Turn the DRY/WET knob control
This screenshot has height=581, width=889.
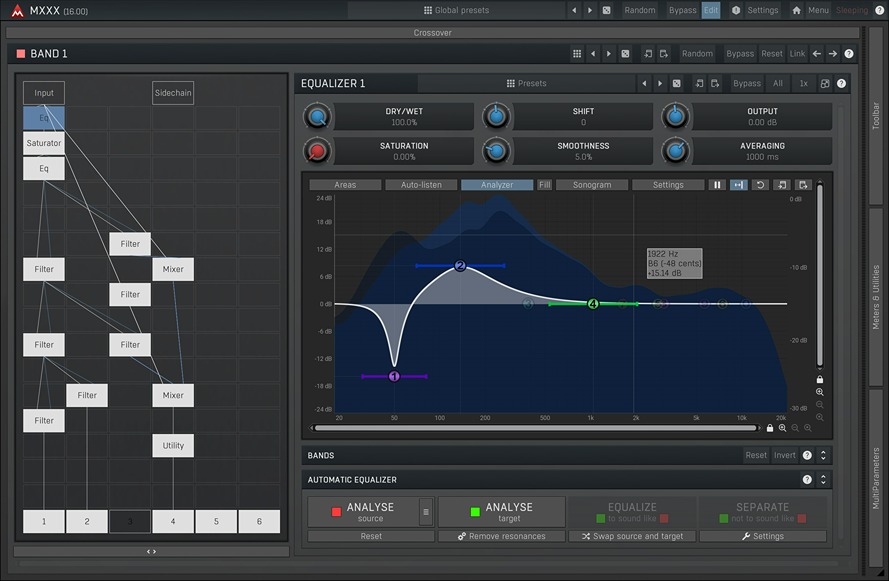pyautogui.click(x=317, y=116)
